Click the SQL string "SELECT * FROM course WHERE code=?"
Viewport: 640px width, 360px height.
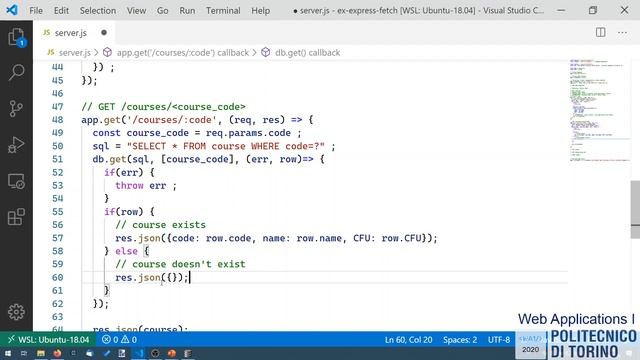click(x=226, y=146)
